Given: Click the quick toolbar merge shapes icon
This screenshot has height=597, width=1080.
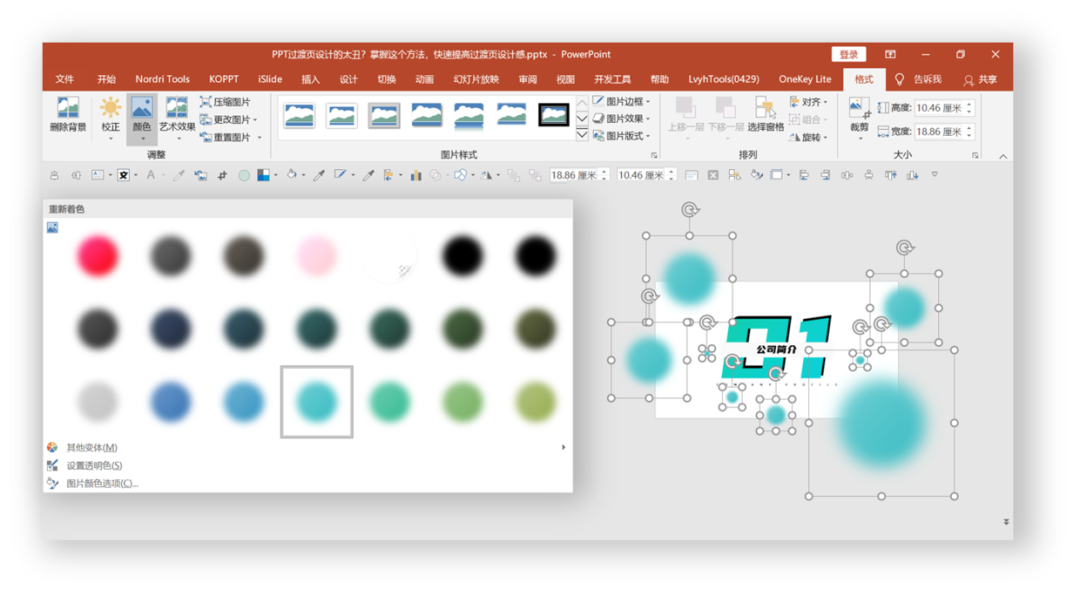Looking at the screenshot, I should click(x=460, y=176).
